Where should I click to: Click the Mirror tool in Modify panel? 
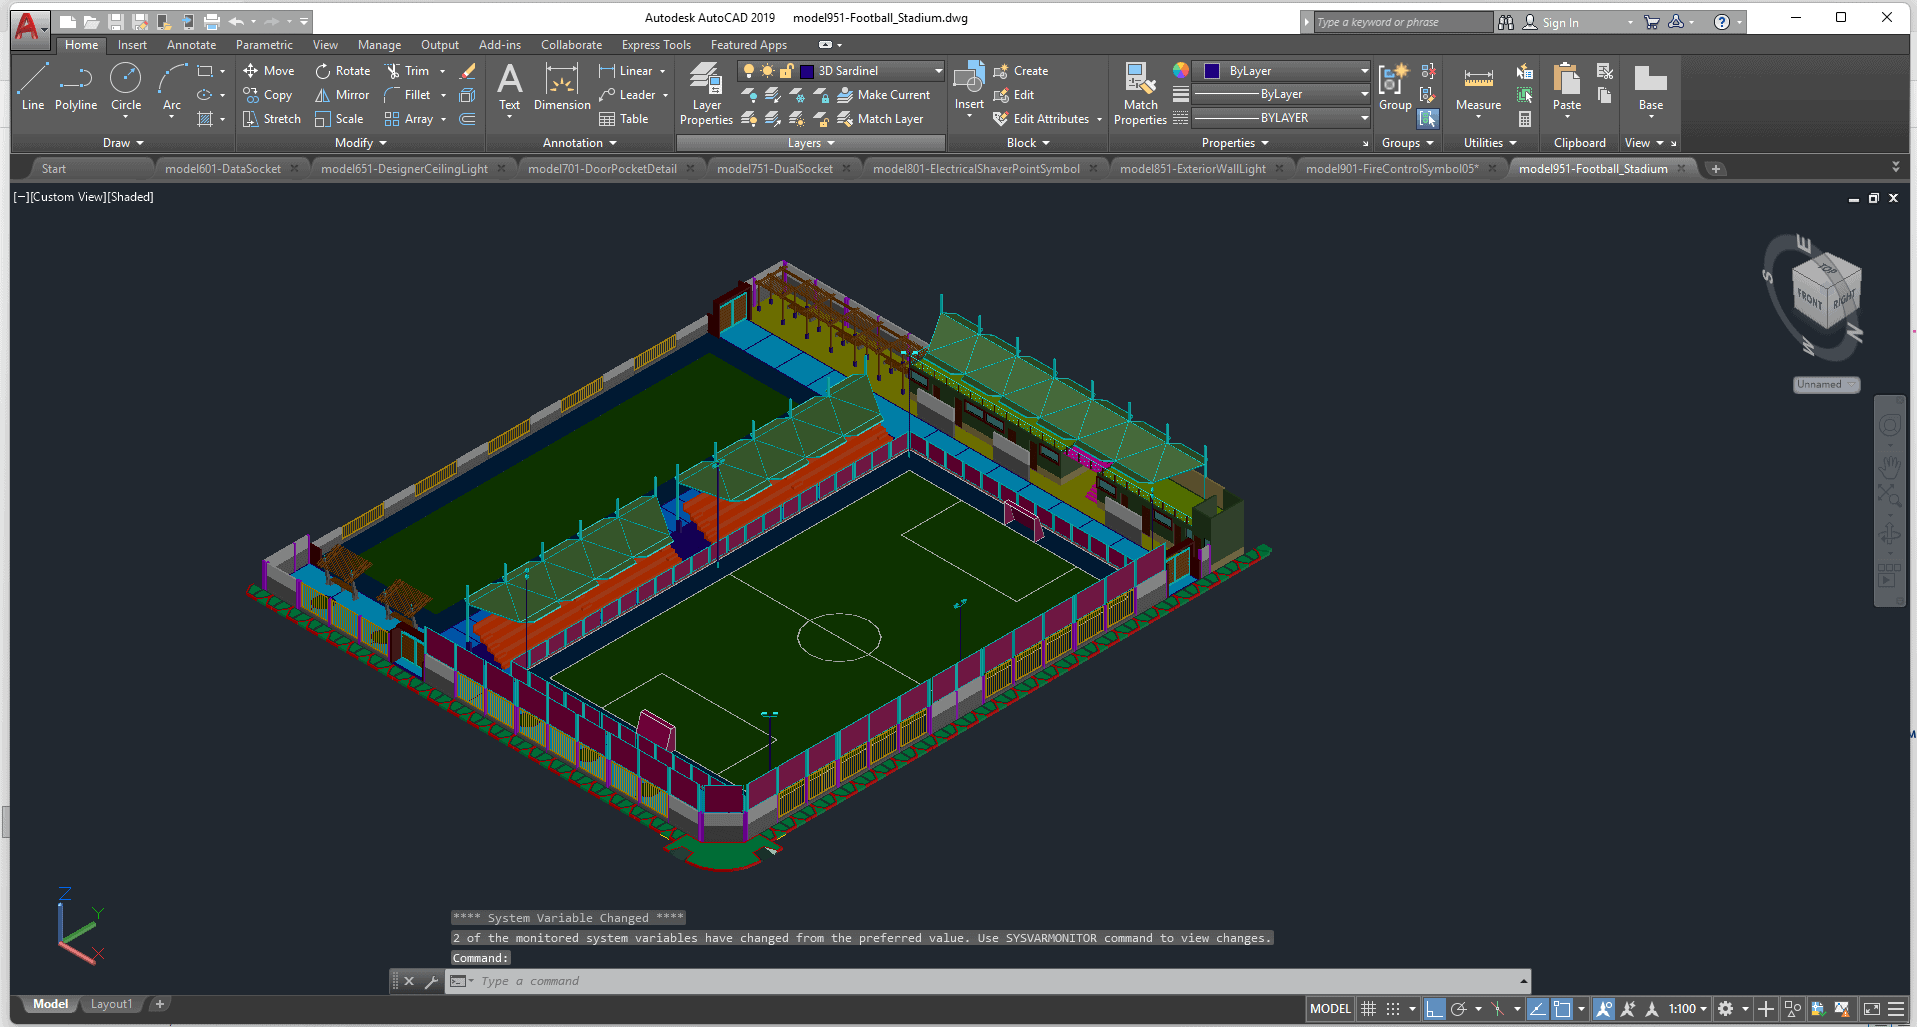[x=342, y=95]
